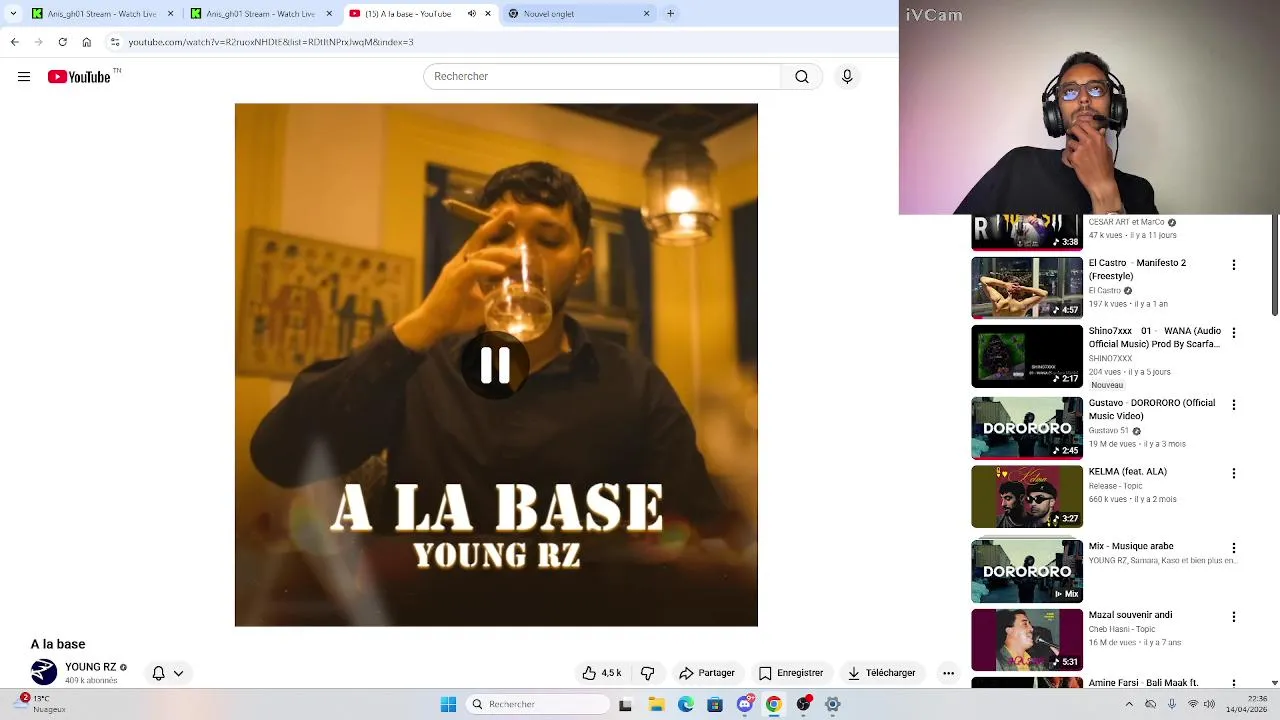Click the Chrome icon in the taskbar
The height and width of the screenshot is (720, 1280).
click(774, 704)
